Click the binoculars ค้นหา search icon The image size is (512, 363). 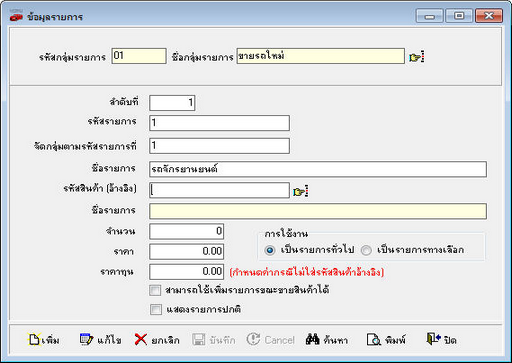coord(312,340)
